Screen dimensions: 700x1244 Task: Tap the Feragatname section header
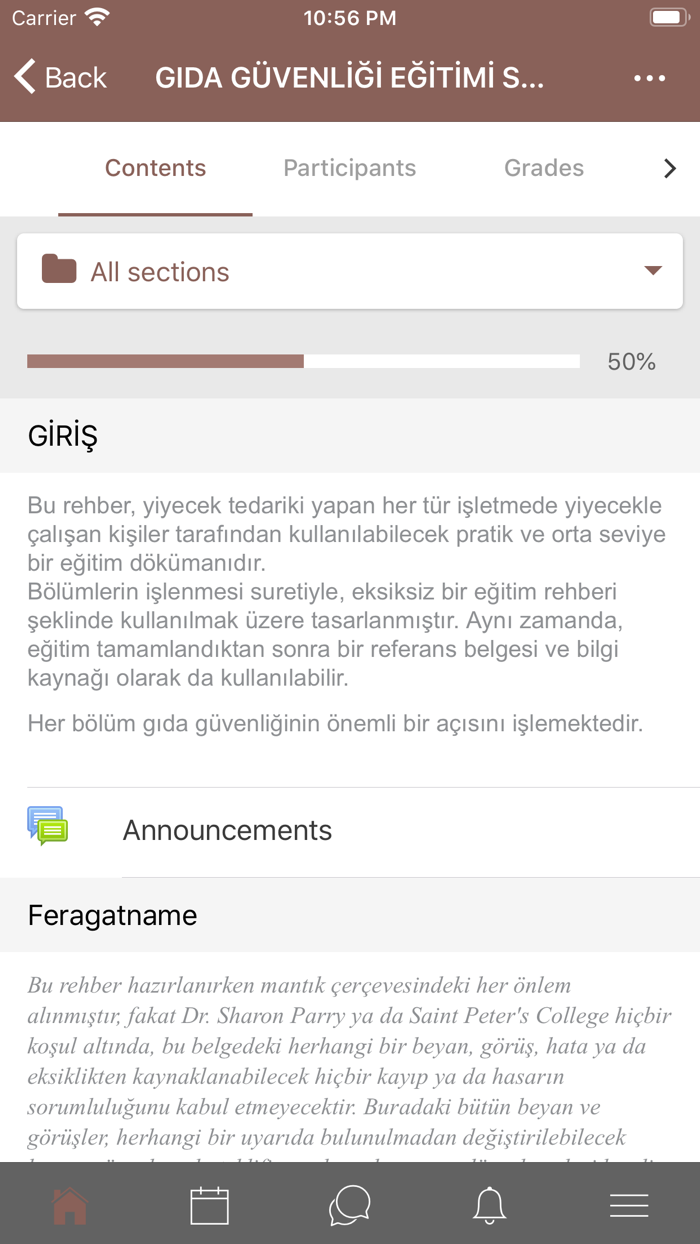(x=112, y=915)
